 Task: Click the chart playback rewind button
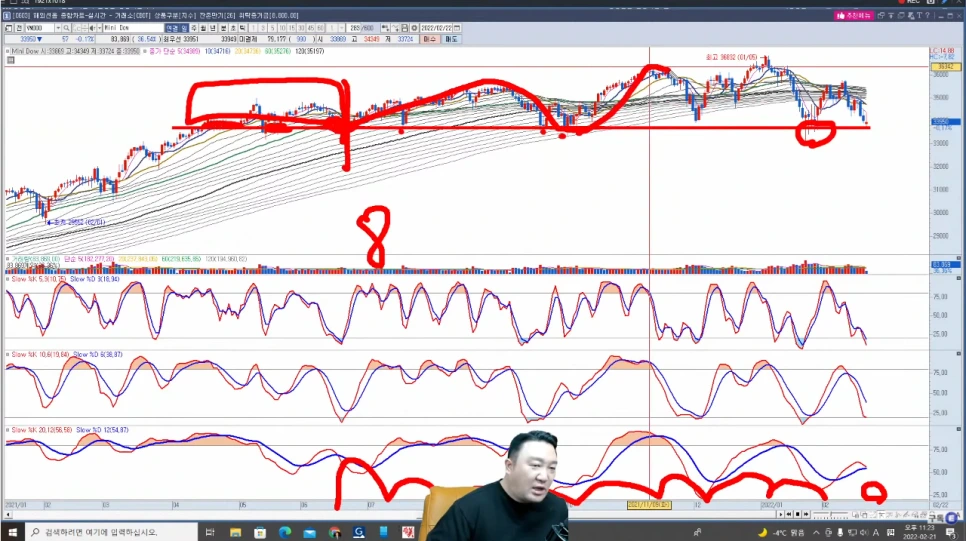click(x=789, y=514)
